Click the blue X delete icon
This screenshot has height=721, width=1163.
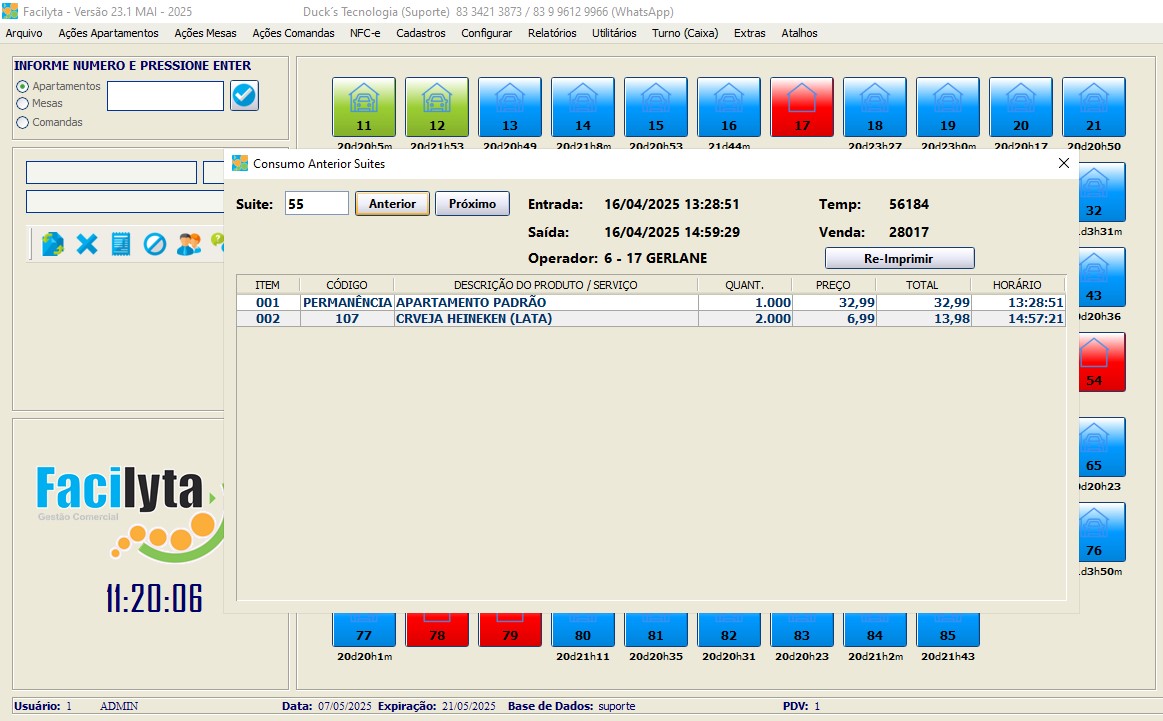[87, 244]
